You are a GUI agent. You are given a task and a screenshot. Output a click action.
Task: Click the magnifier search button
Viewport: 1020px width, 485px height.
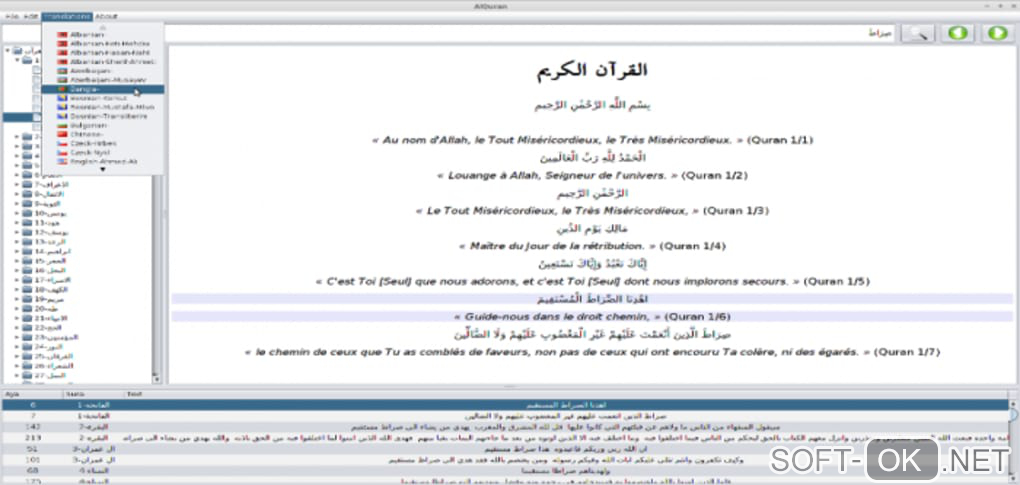pos(918,34)
